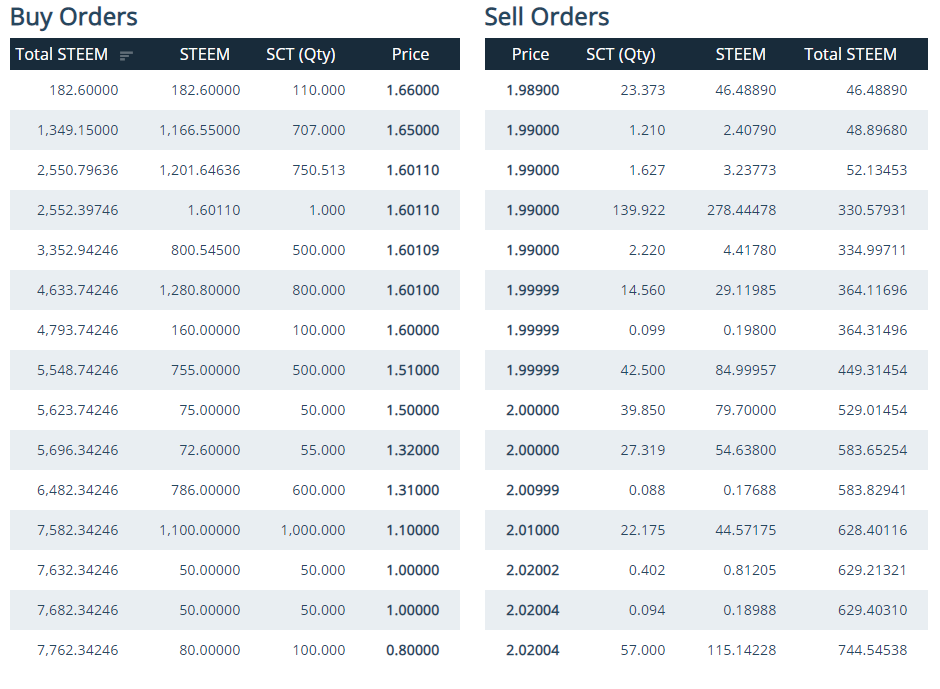The image size is (940, 689).
Task: Click SCT (Qty) header in Buy Orders
Action: (x=300, y=54)
